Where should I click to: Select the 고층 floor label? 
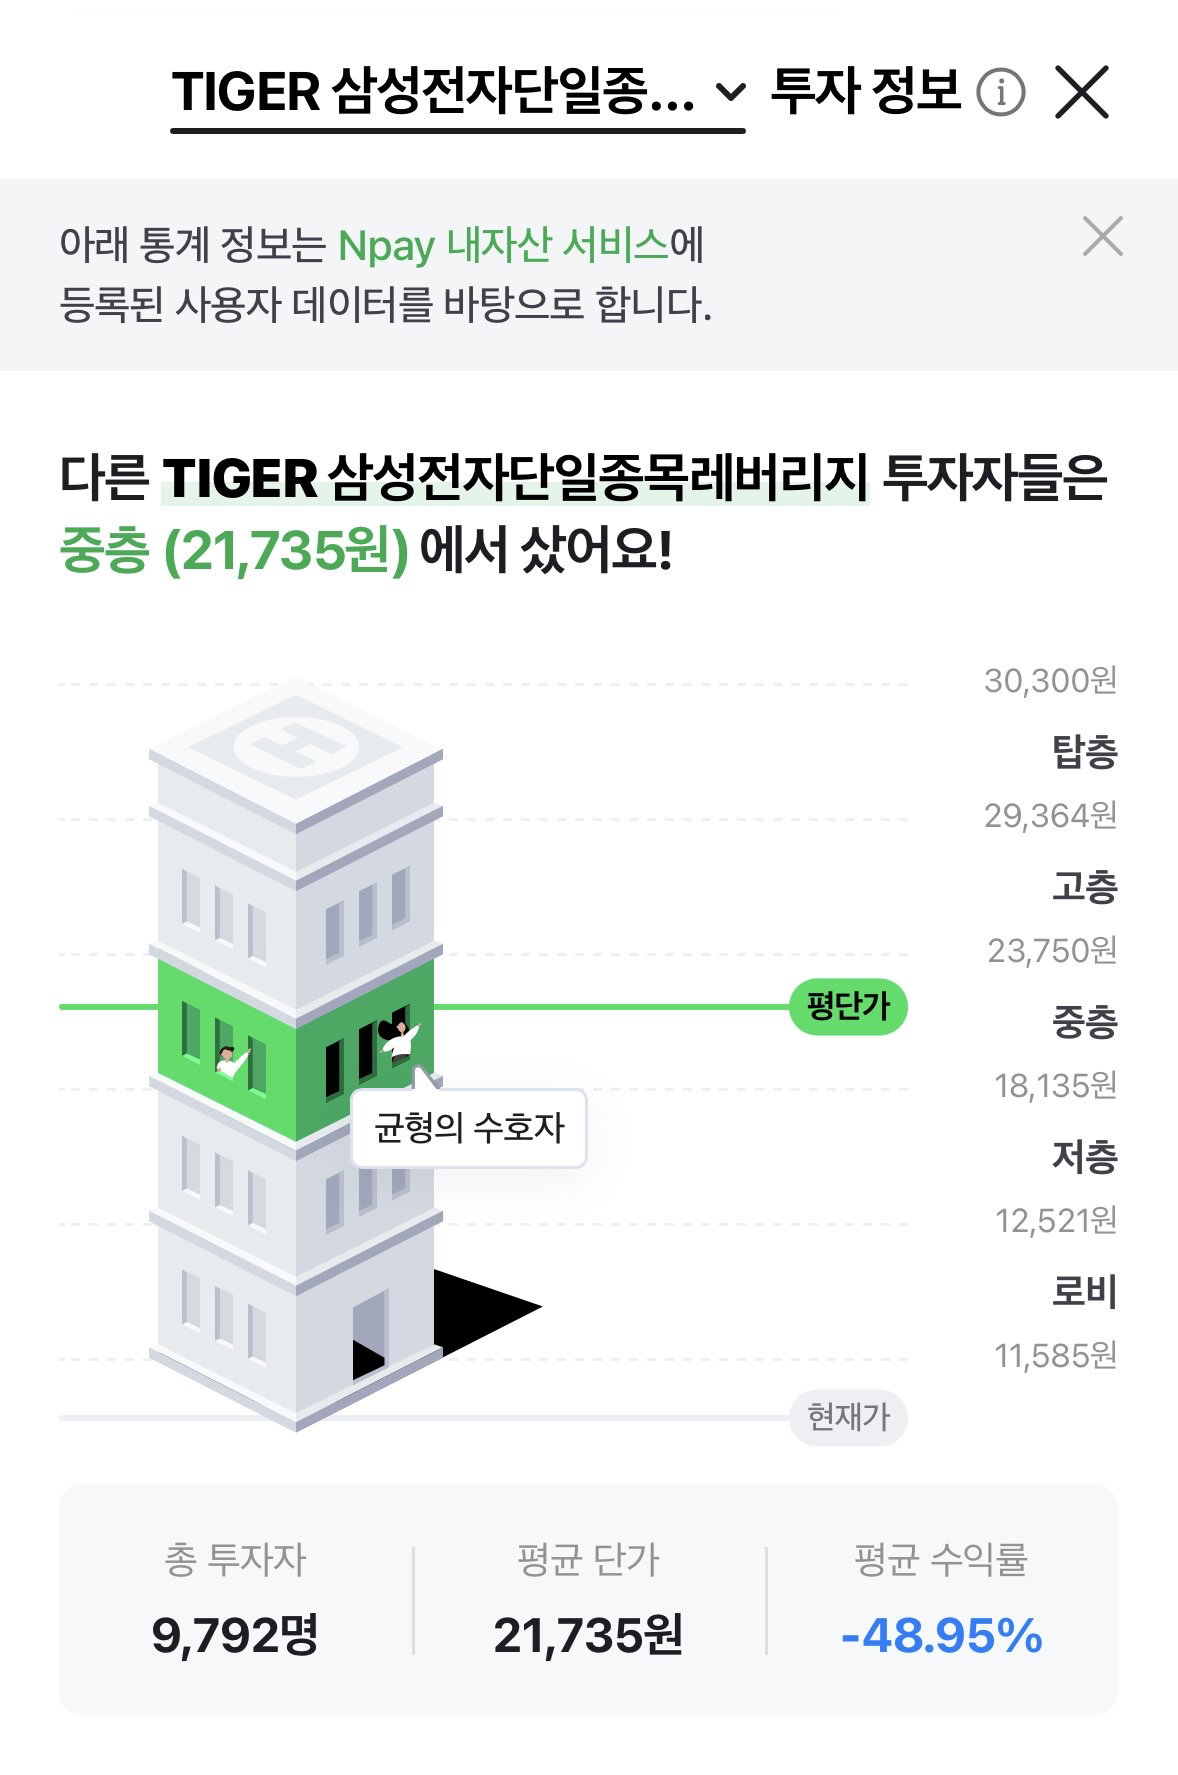(1084, 886)
